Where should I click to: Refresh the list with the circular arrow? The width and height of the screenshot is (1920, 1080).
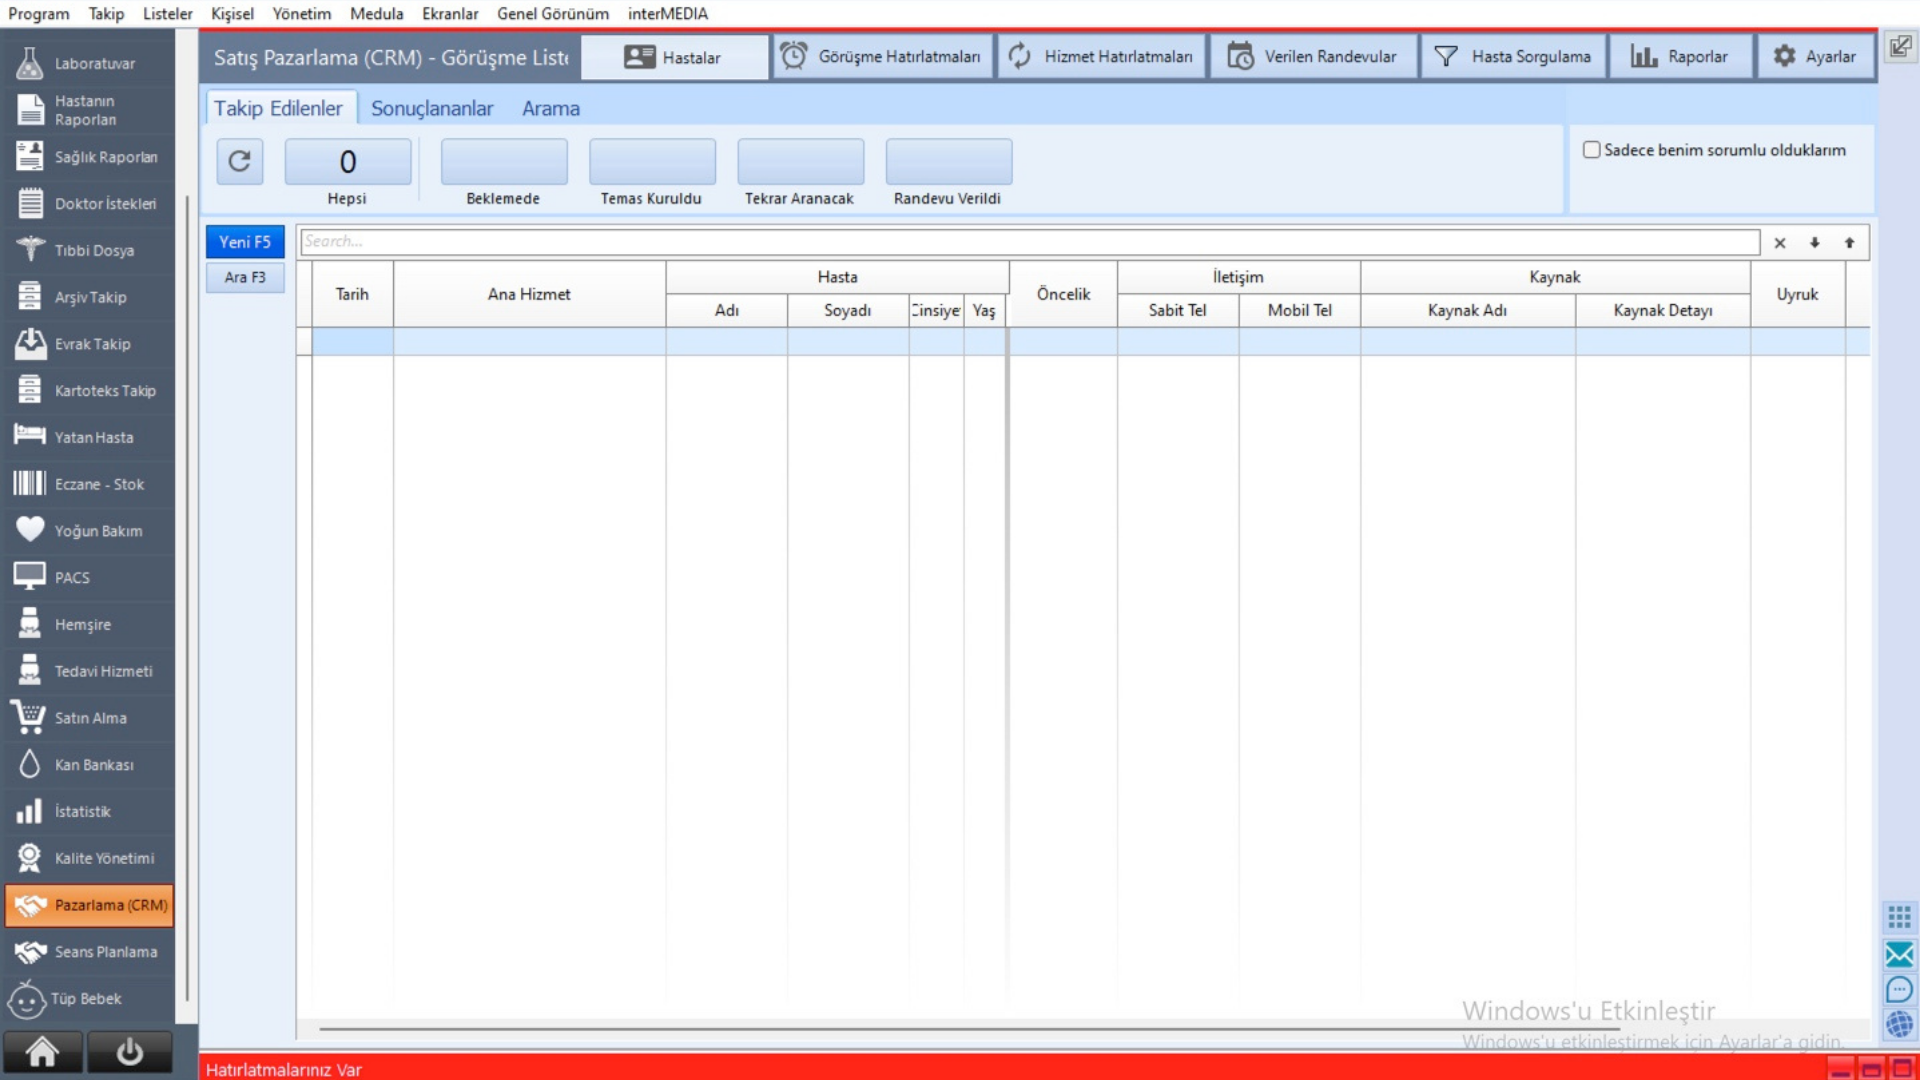pos(240,161)
